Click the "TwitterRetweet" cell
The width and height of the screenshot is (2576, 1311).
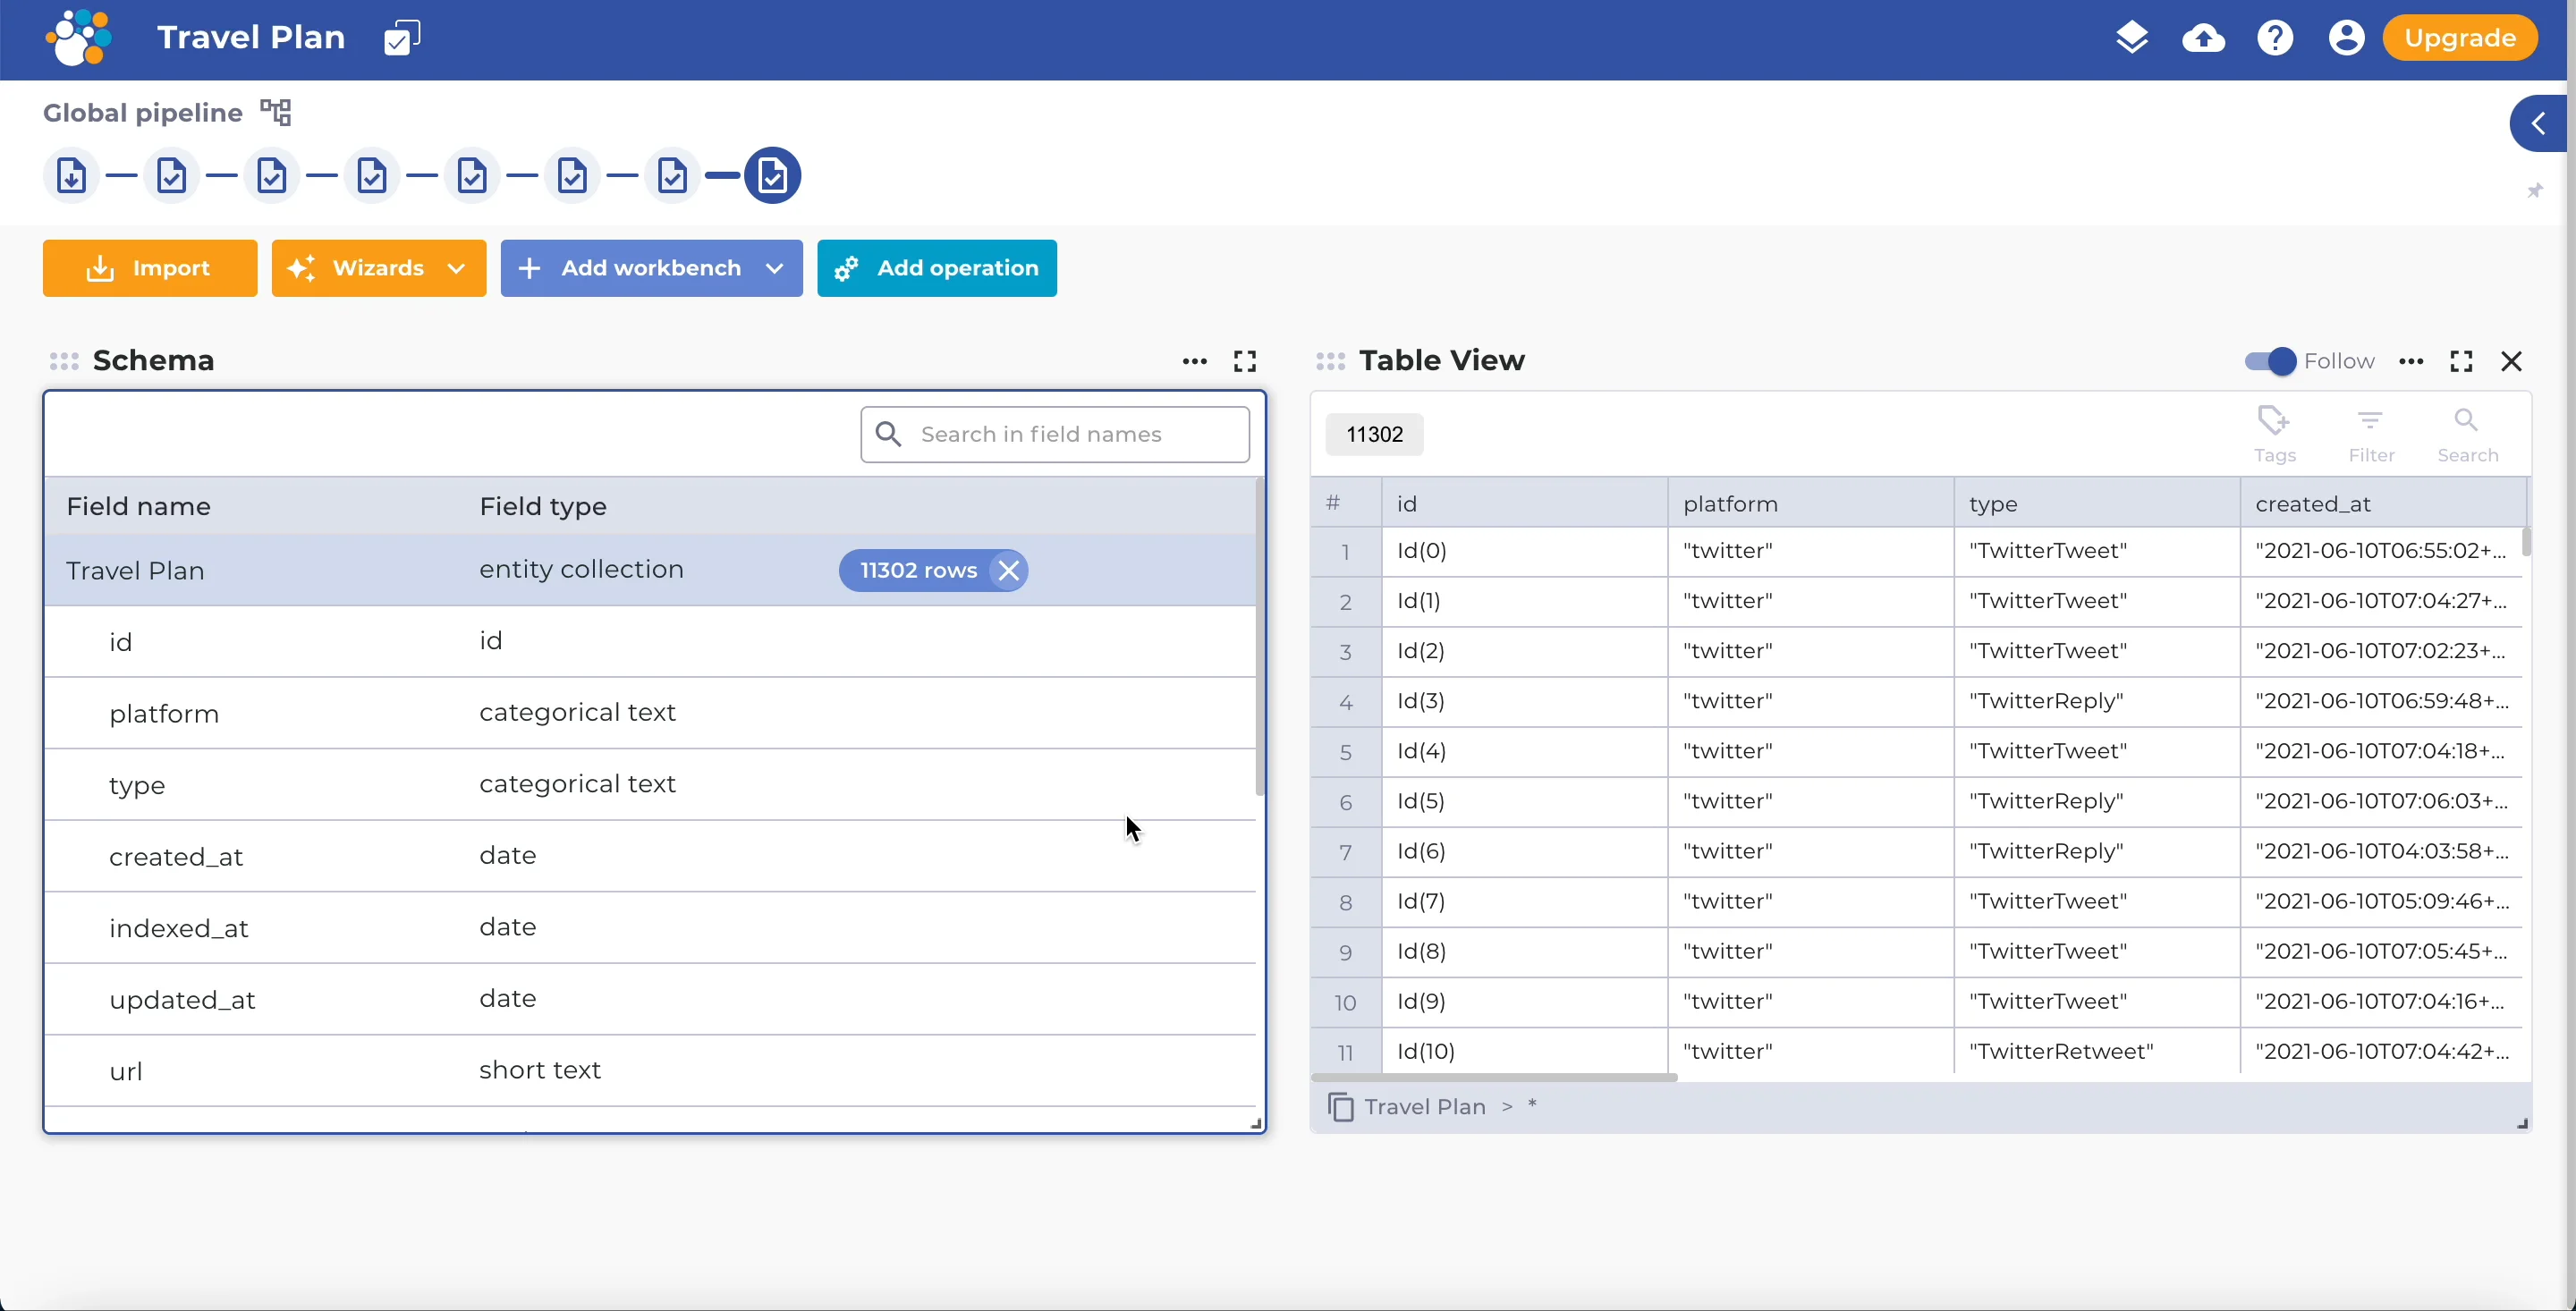pyautogui.click(x=2097, y=1051)
